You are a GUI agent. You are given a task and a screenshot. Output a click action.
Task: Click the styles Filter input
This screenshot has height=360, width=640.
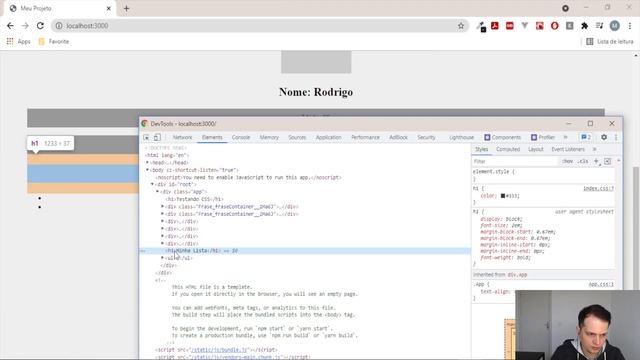coord(515,162)
